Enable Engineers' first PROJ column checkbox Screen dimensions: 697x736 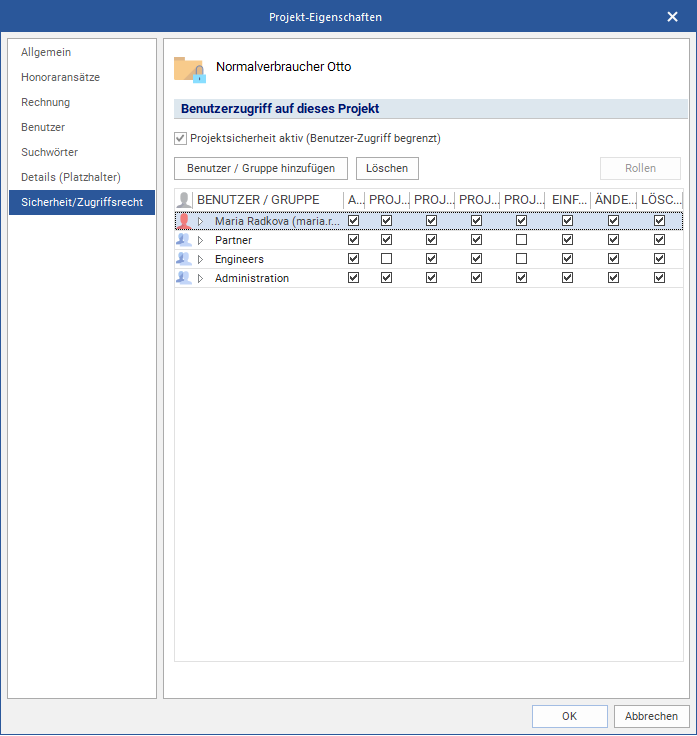click(386, 259)
